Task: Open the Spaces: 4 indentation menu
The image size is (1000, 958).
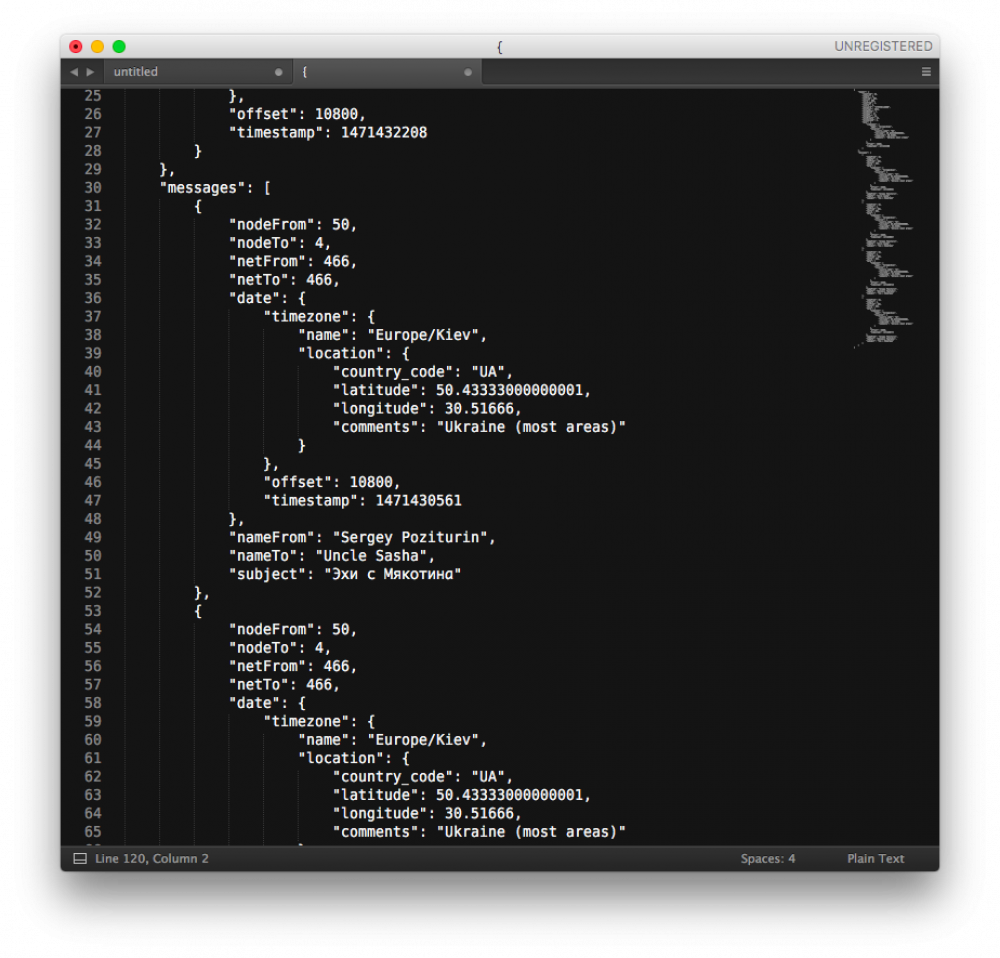Action: (x=768, y=858)
